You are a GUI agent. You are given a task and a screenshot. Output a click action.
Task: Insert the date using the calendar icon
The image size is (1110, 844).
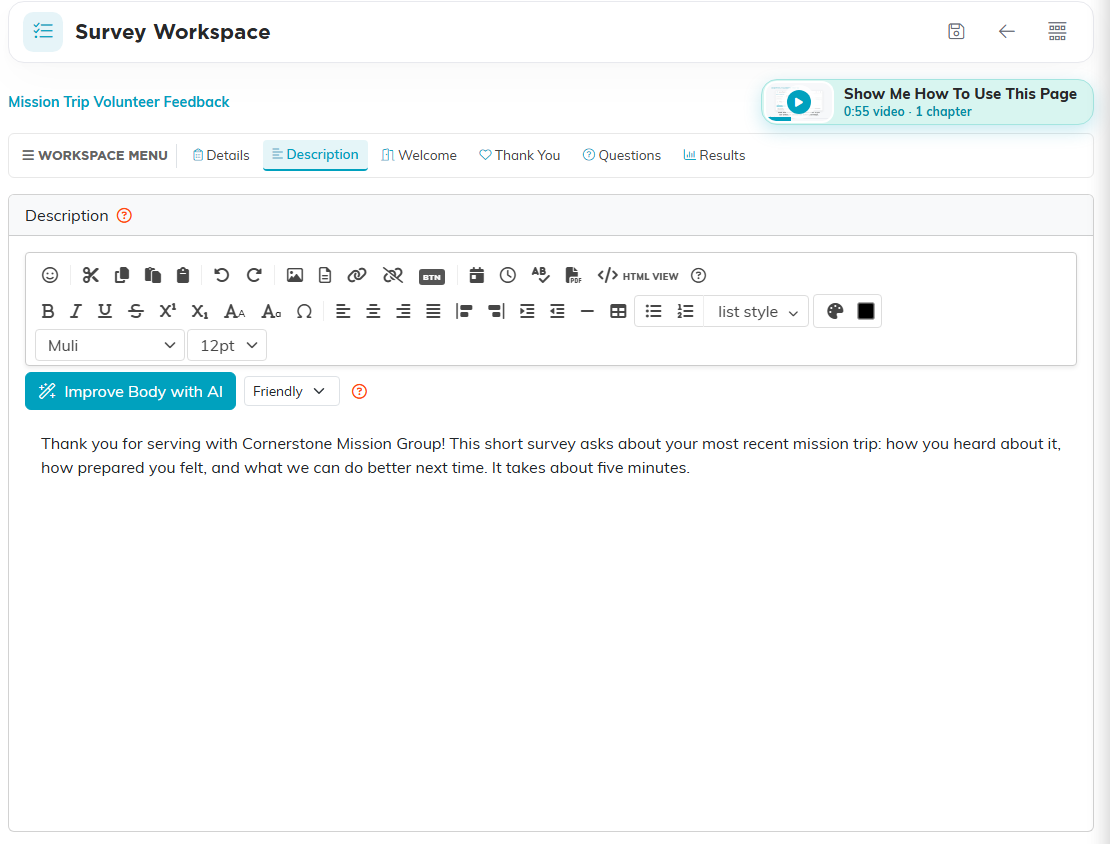tap(476, 275)
